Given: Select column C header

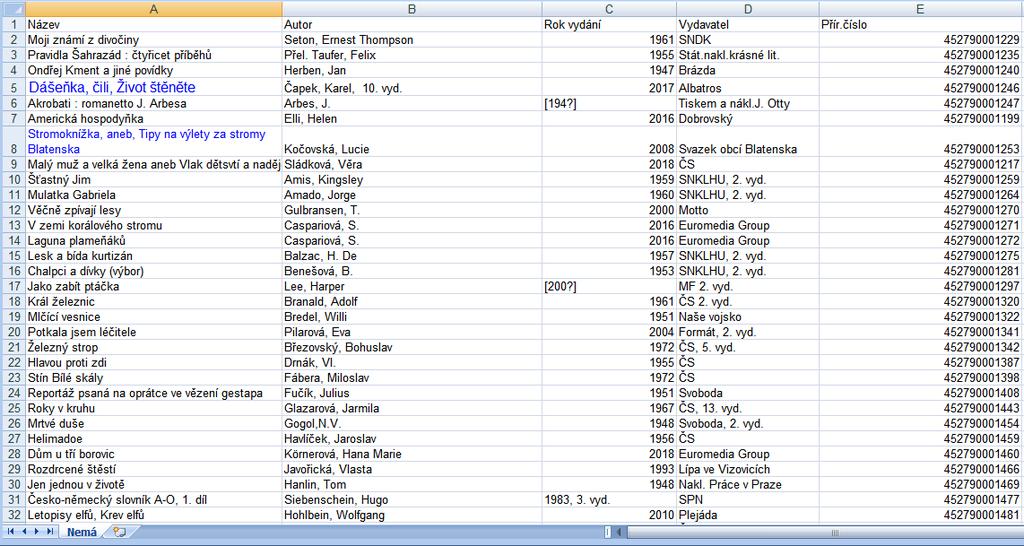Looking at the screenshot, I should [609, 9].
